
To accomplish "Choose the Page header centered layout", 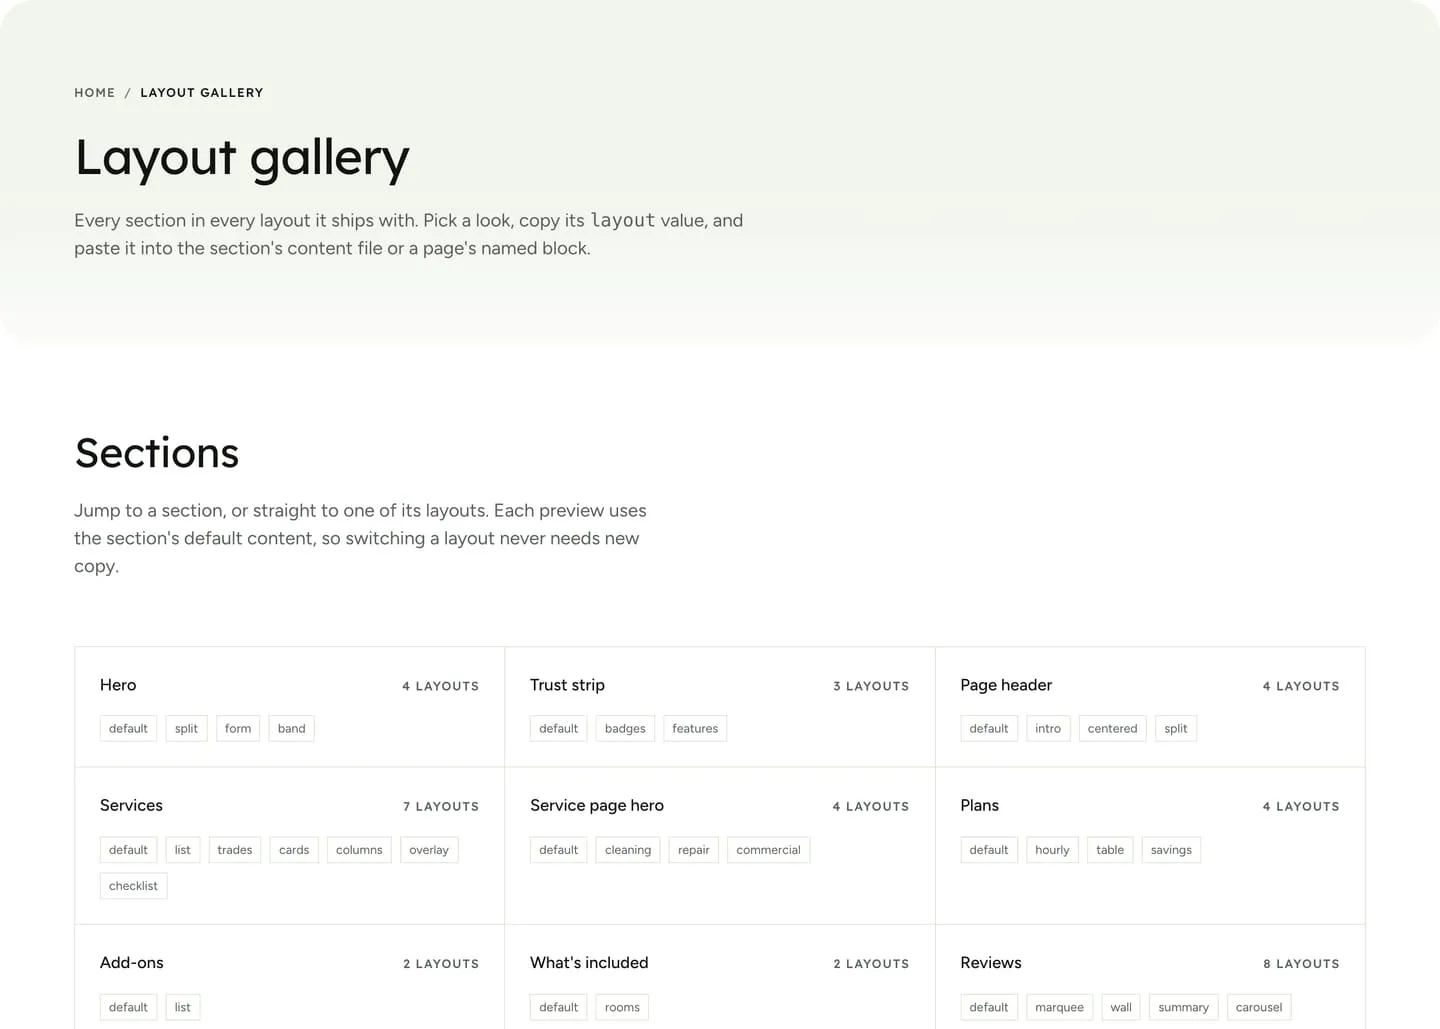I will [x=1113, y=728].
